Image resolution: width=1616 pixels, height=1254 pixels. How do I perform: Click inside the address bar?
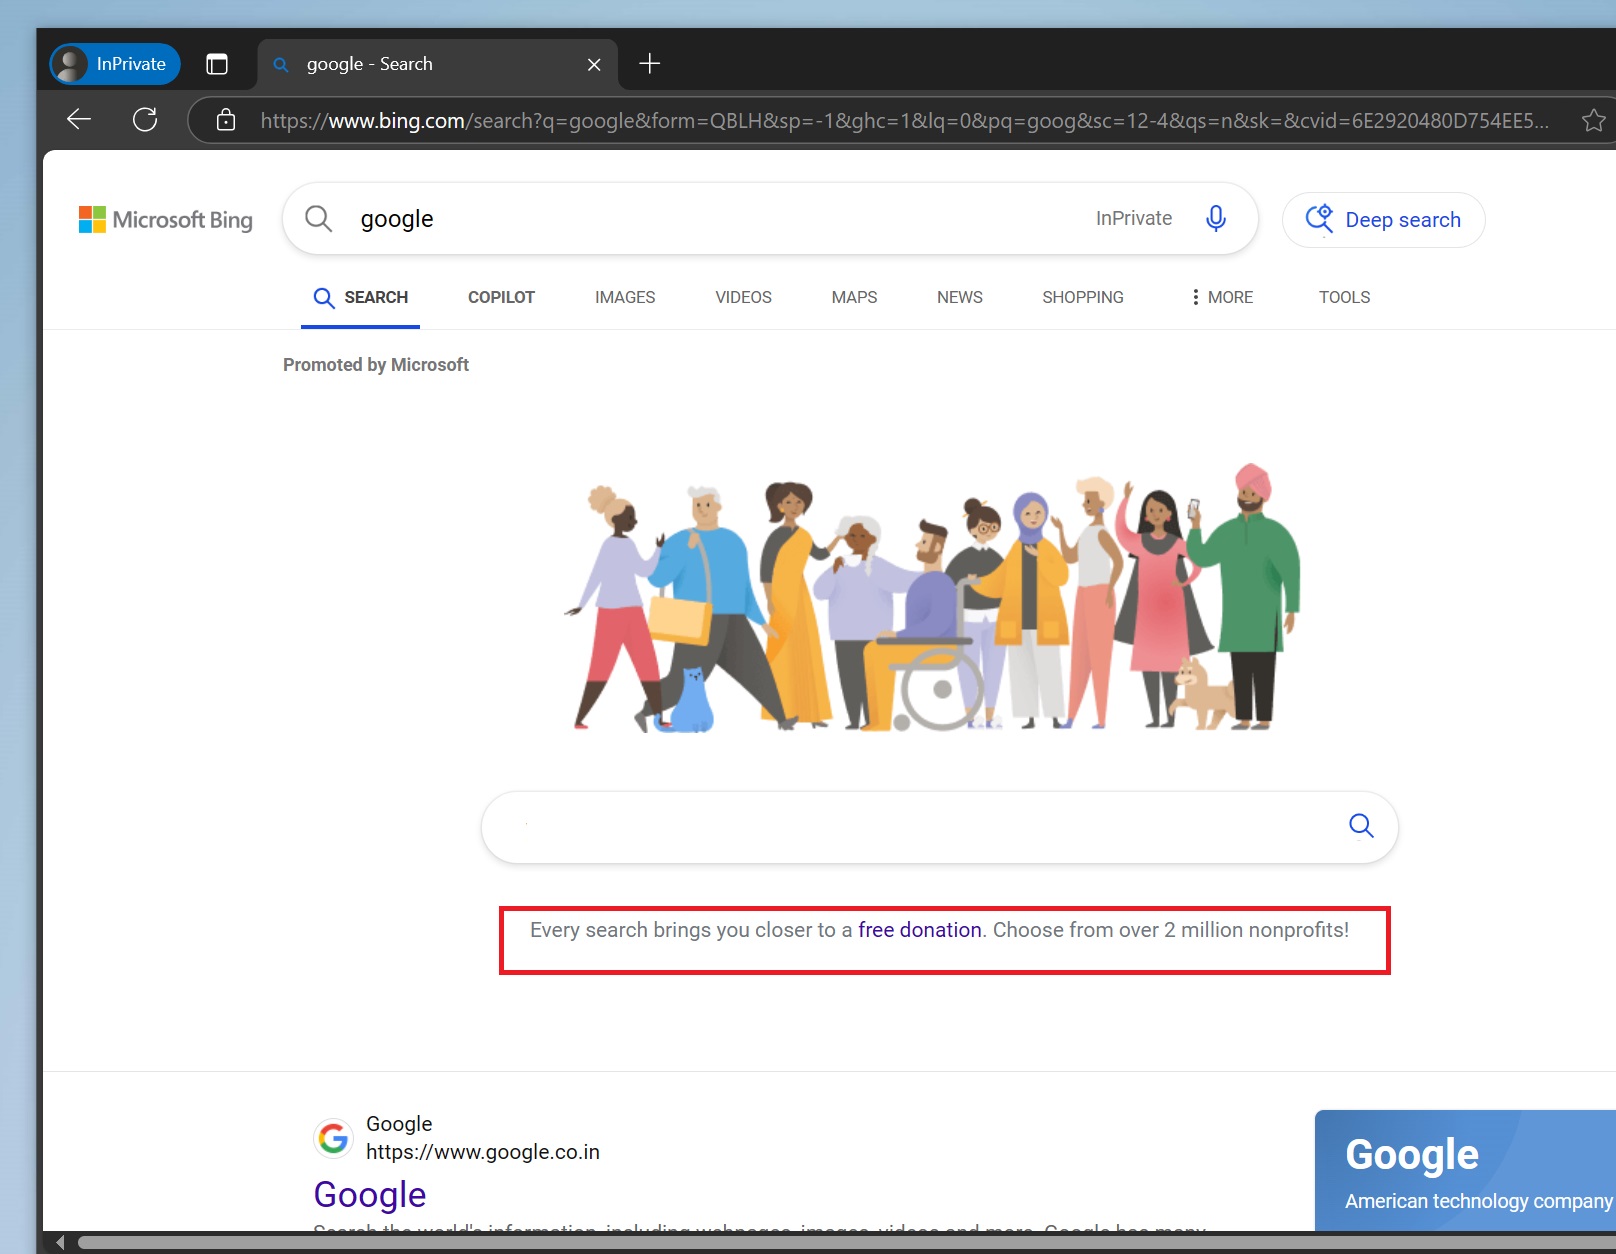coord(800,120)
